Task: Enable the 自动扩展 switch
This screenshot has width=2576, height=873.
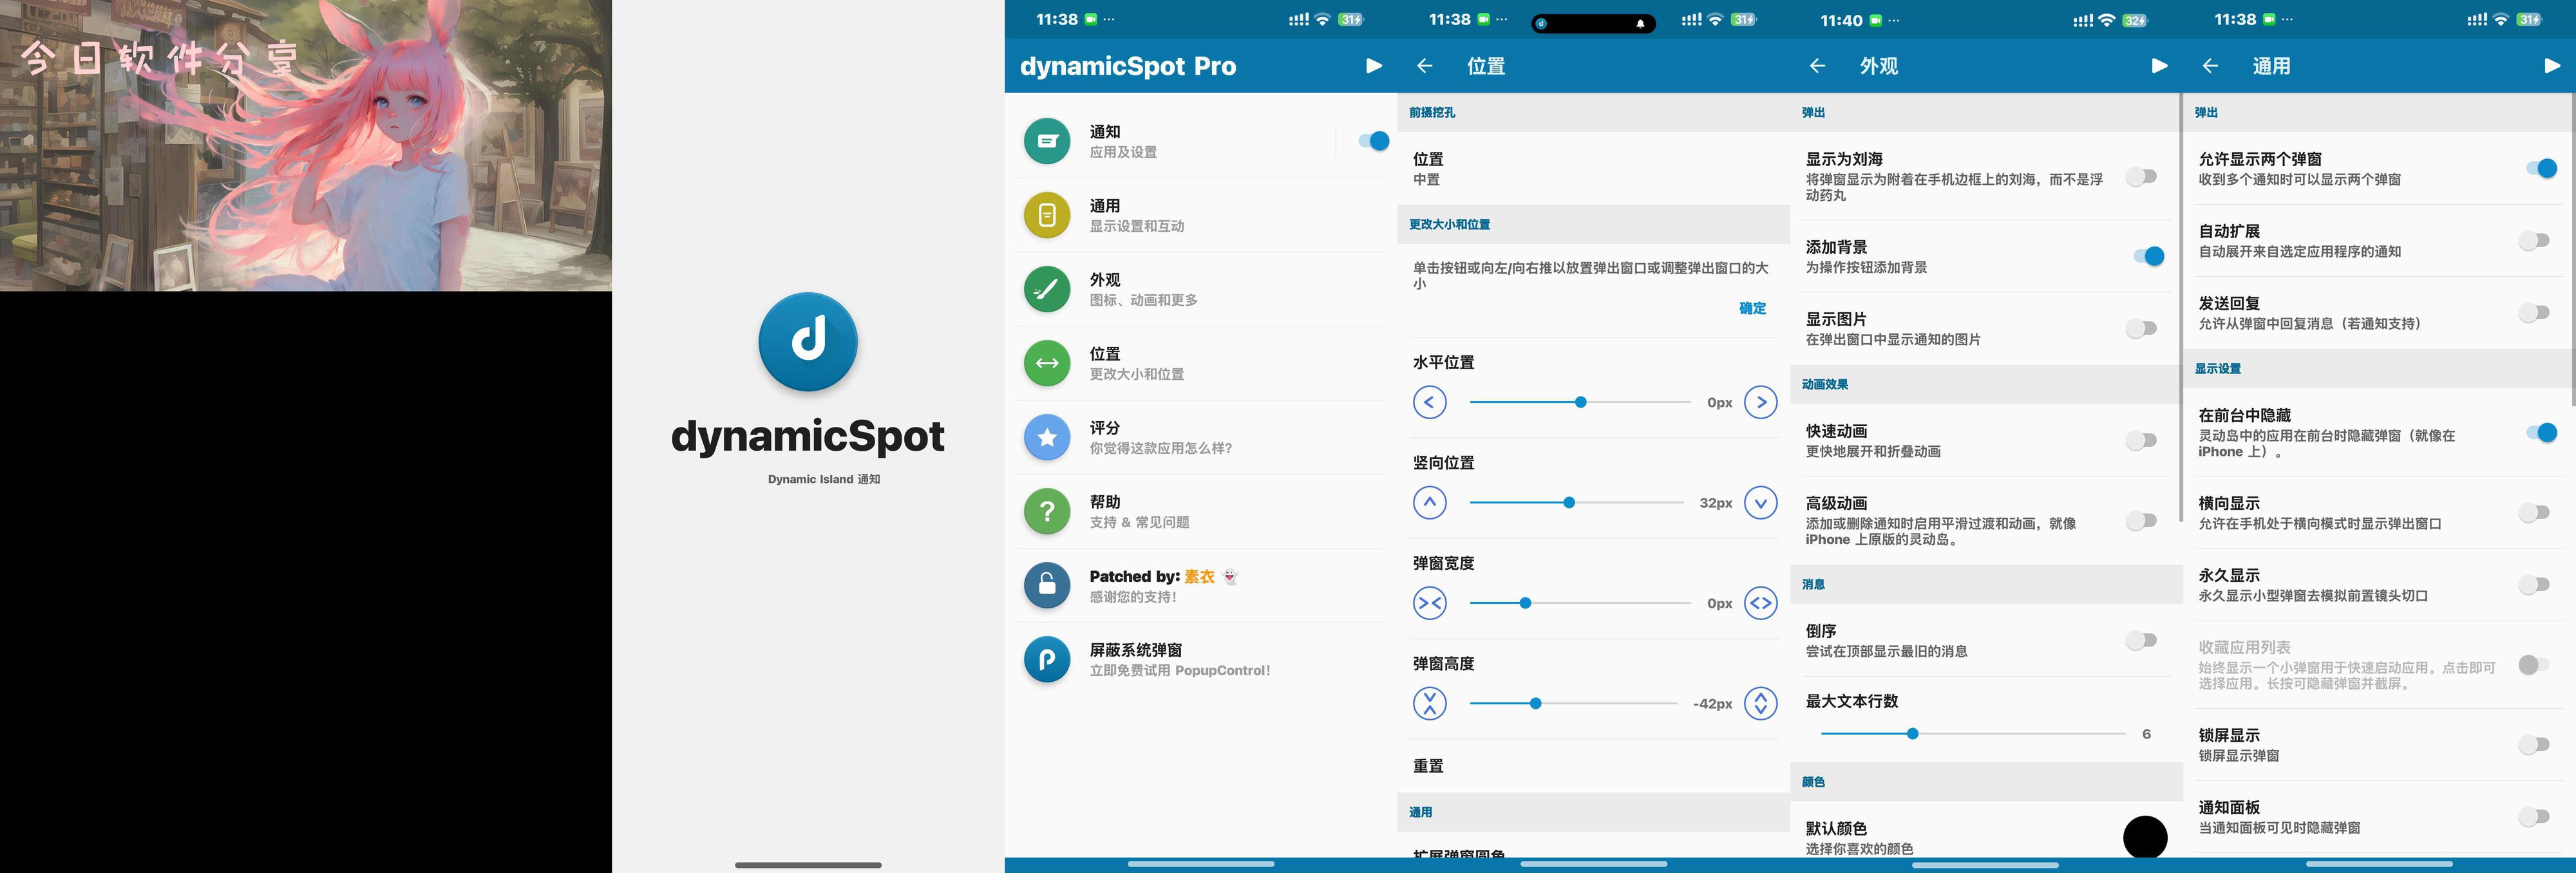Action: tap(2534, 241)
